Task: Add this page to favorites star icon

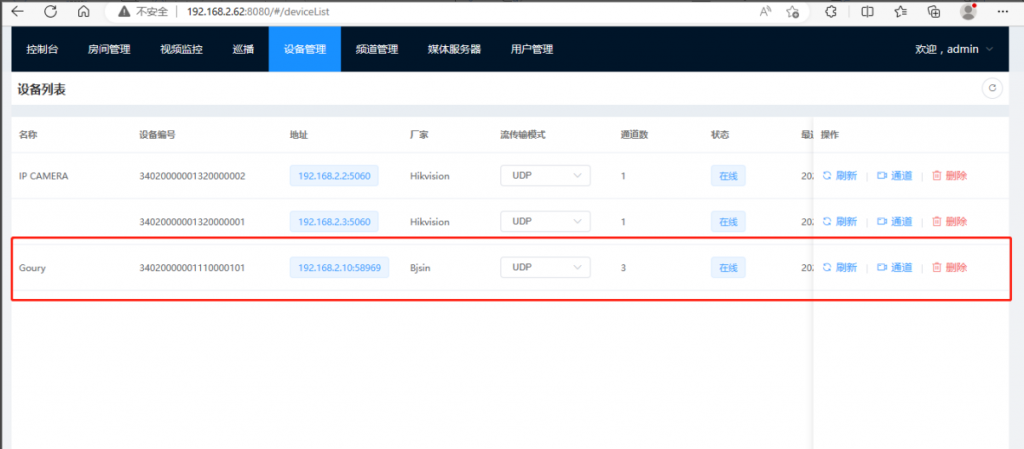Action: pos(793,12)
